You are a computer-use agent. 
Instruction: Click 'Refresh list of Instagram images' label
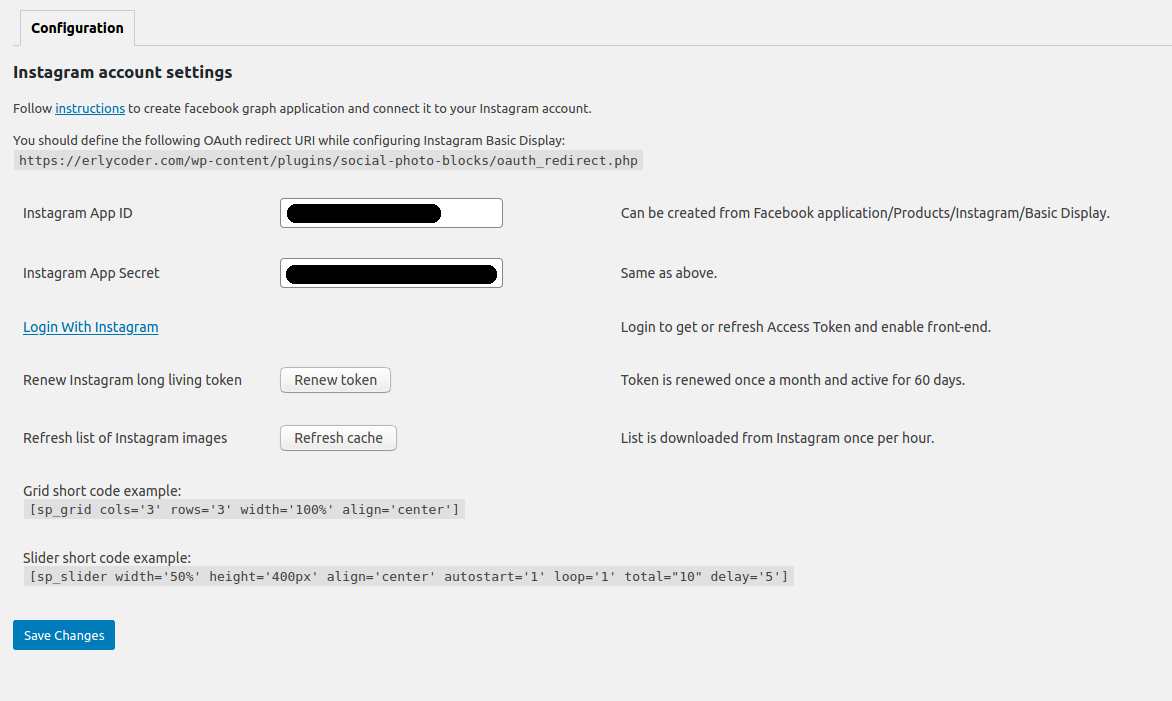(x=125, y=438)
